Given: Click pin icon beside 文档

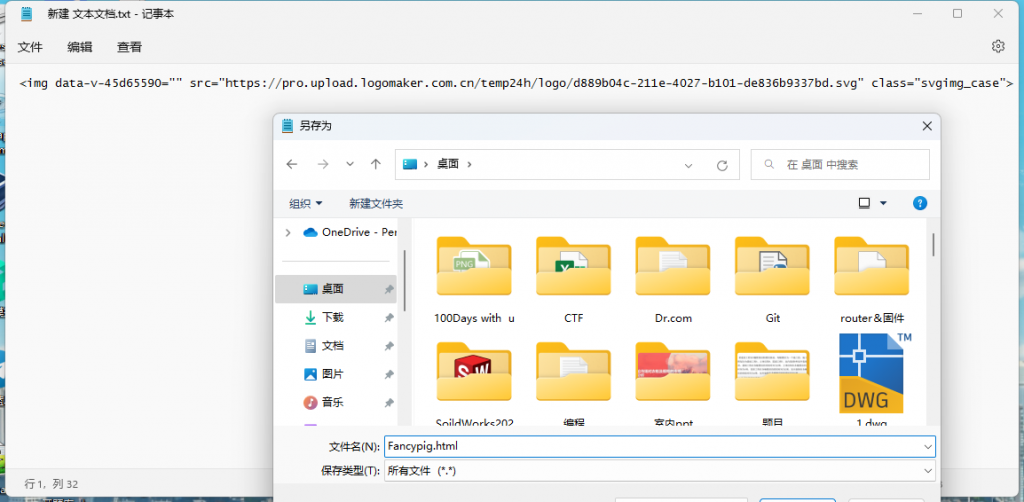Looking at the screenshot, I should pos(389,346).
